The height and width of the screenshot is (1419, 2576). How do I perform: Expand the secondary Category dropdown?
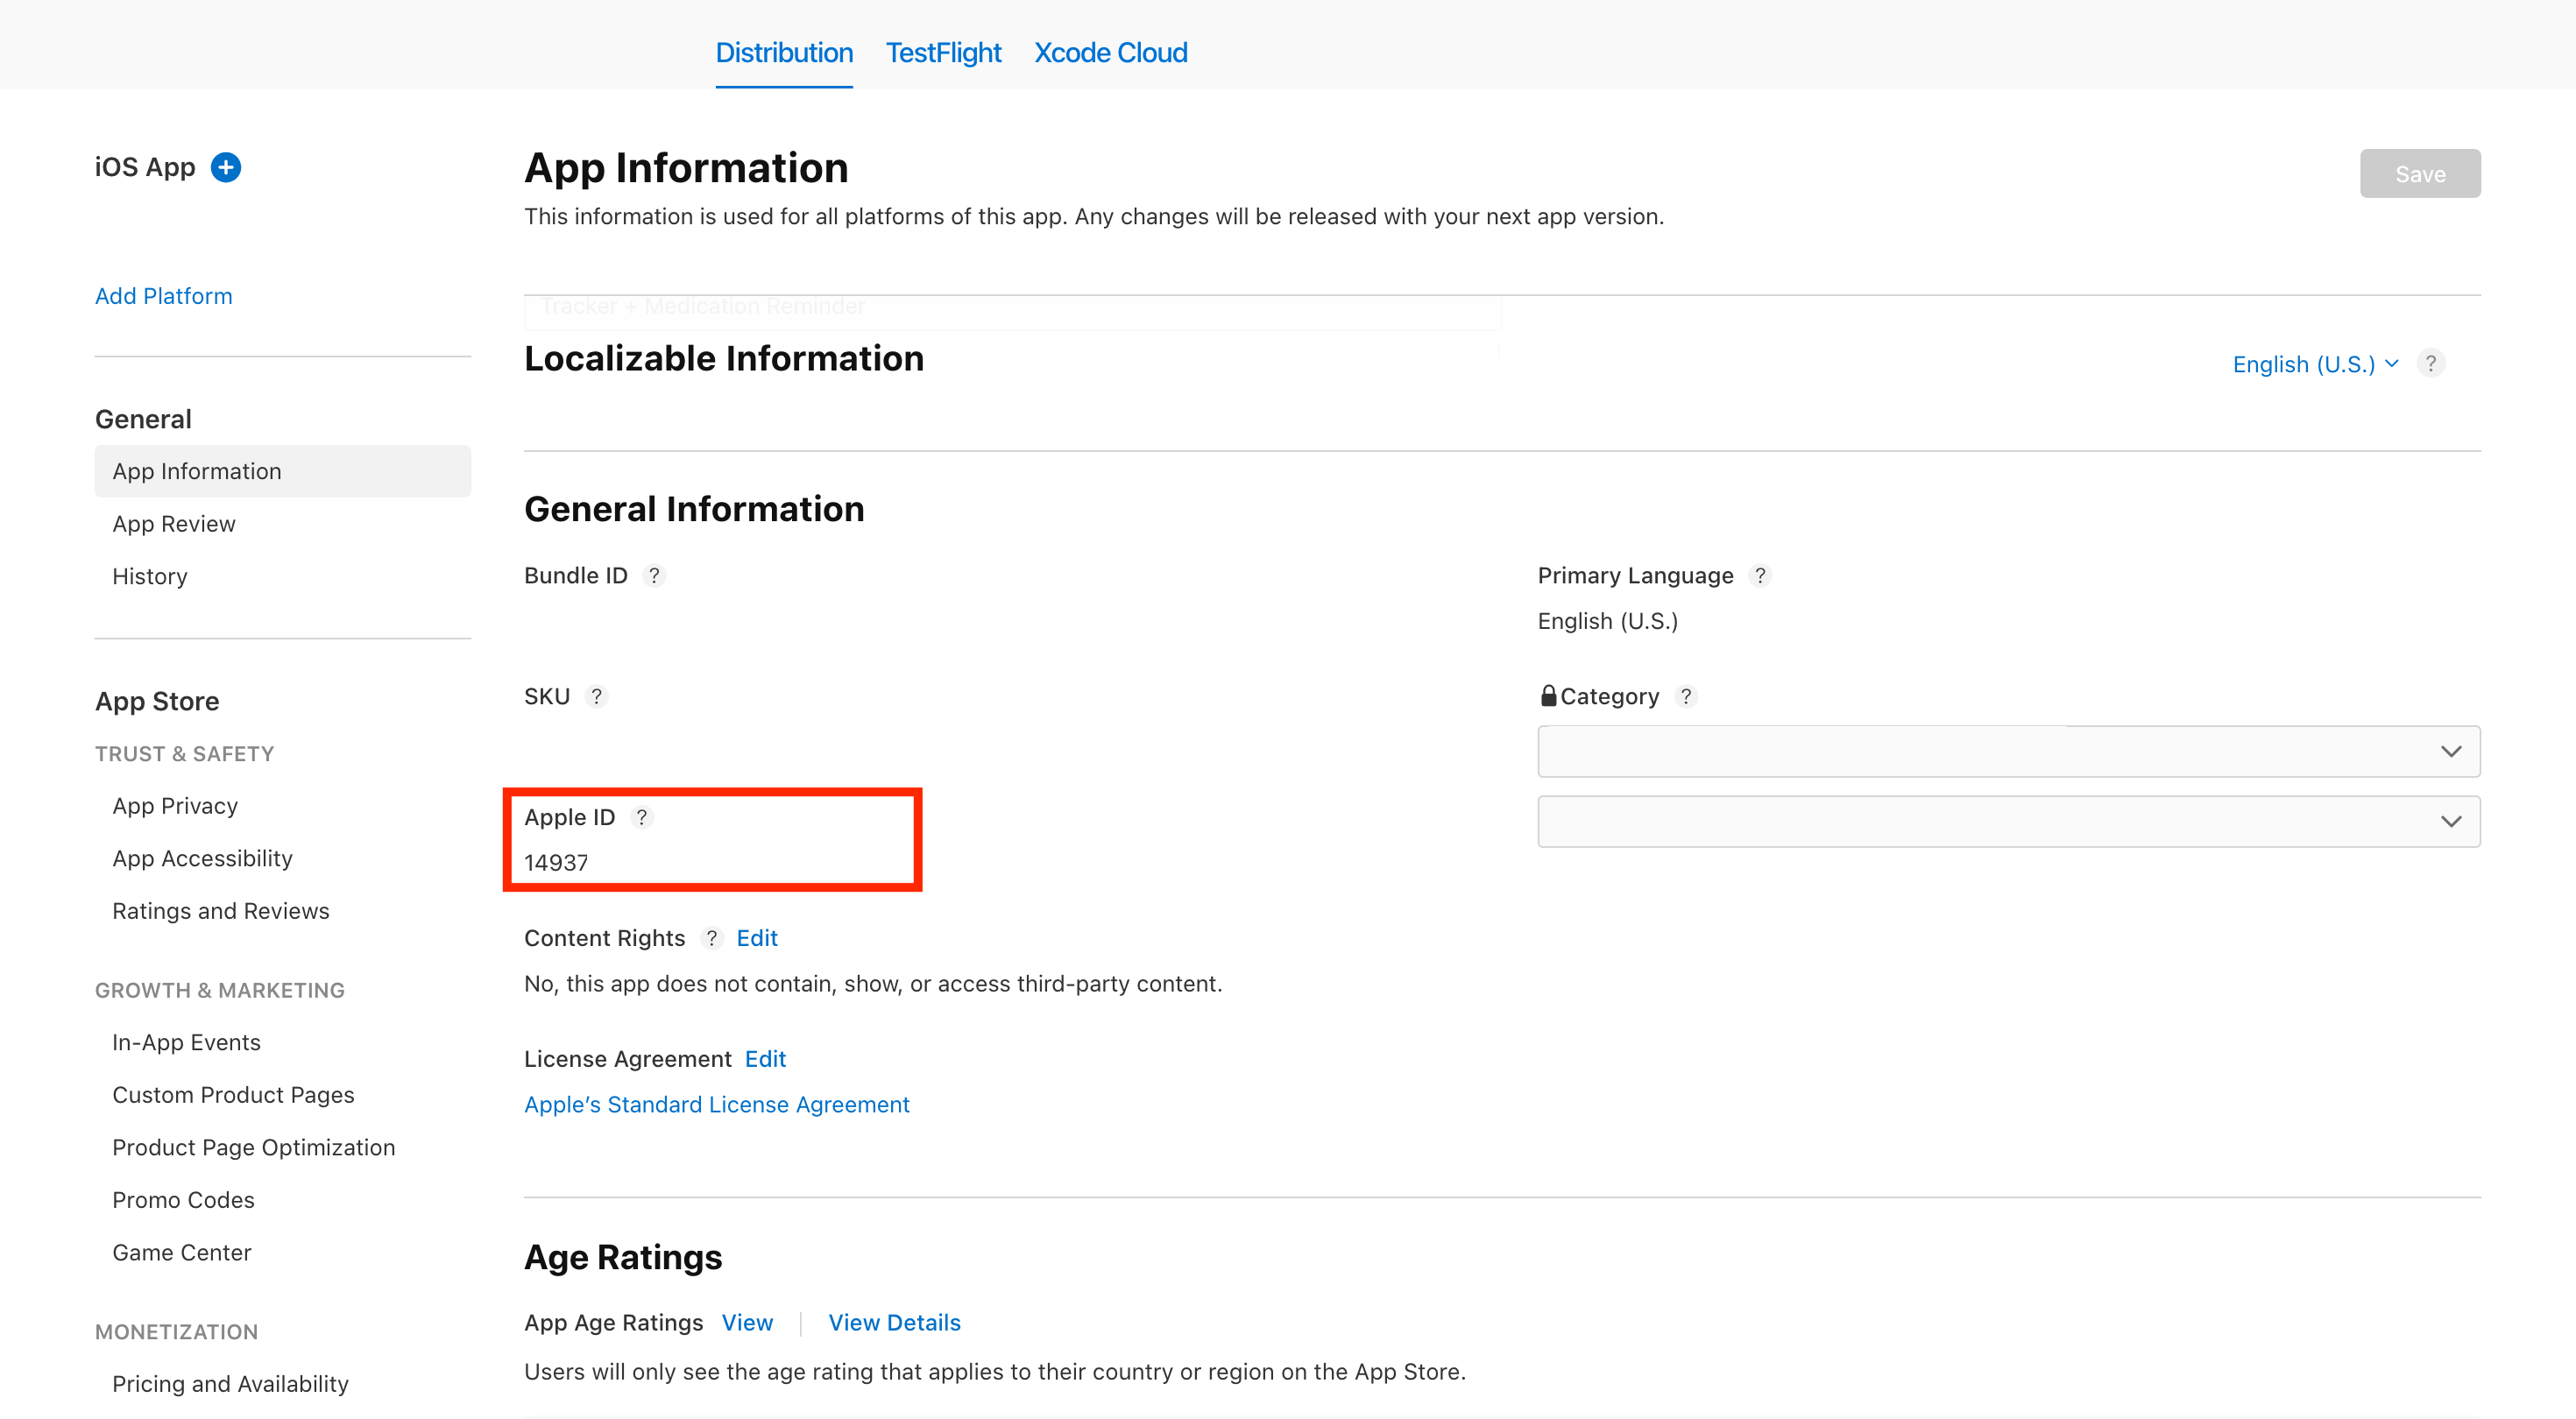coord(2008,822)
